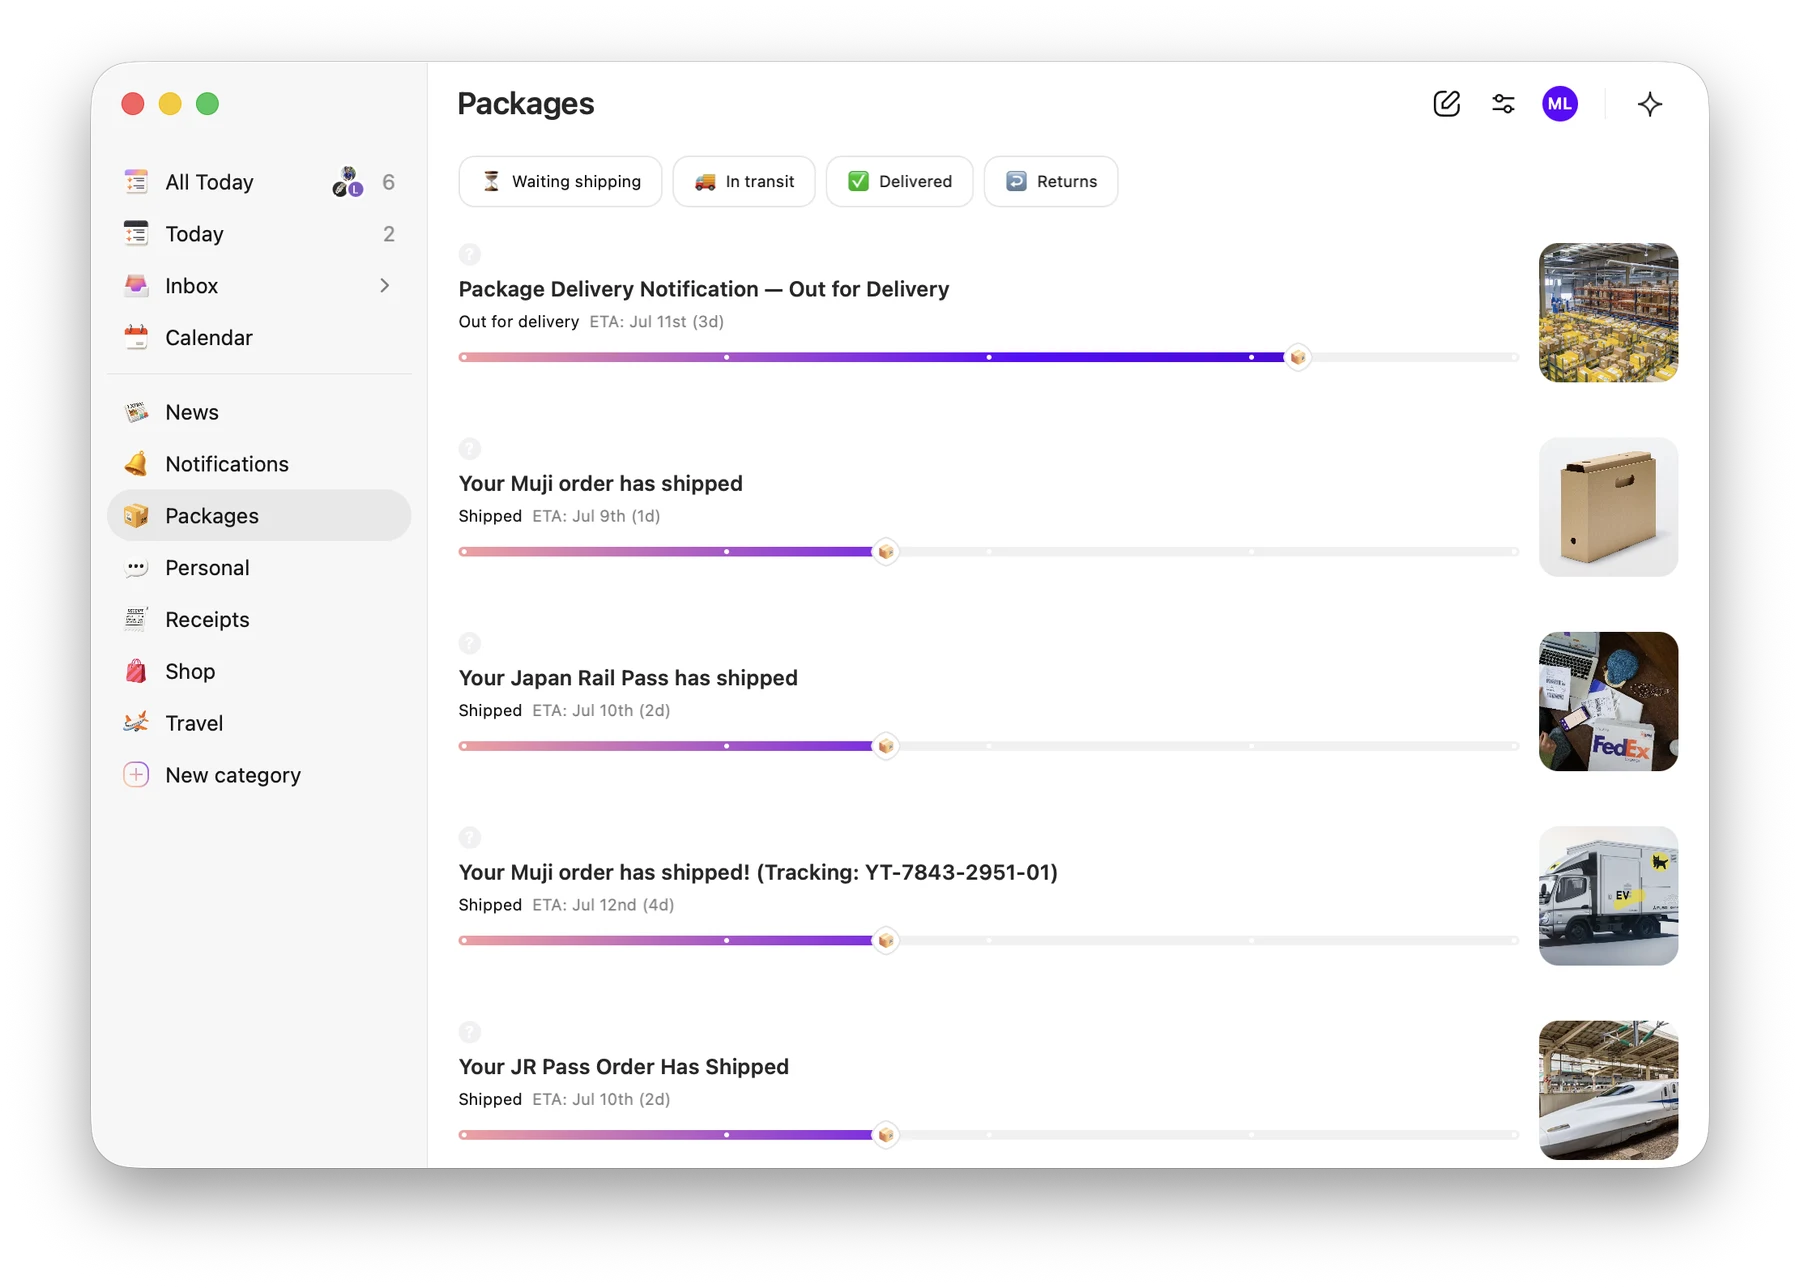
Task: Filter by Waiting shipping
Action: (x=561, y=181)
